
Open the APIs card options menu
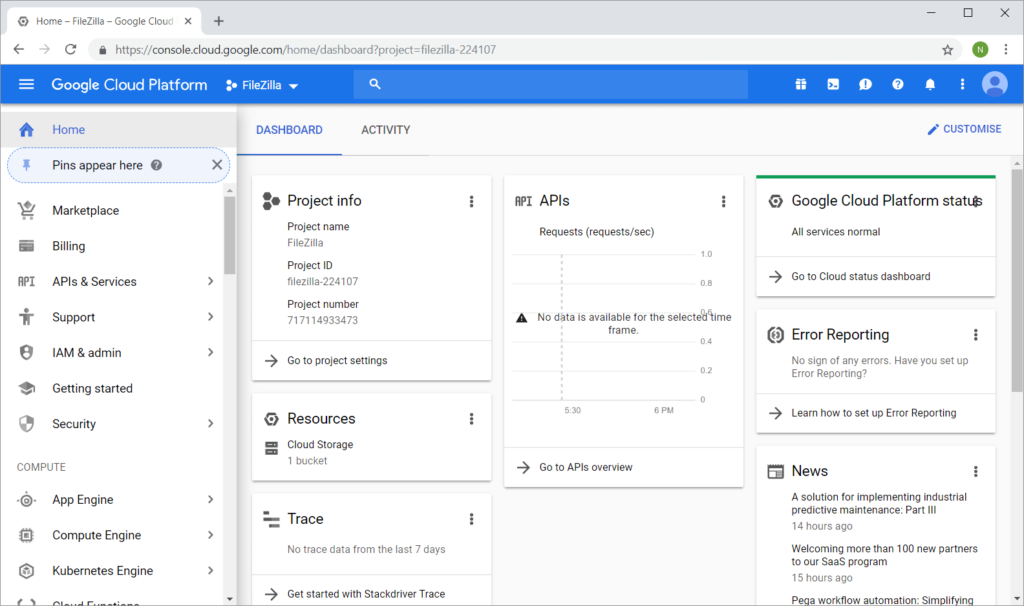click(x=724, y=201)
